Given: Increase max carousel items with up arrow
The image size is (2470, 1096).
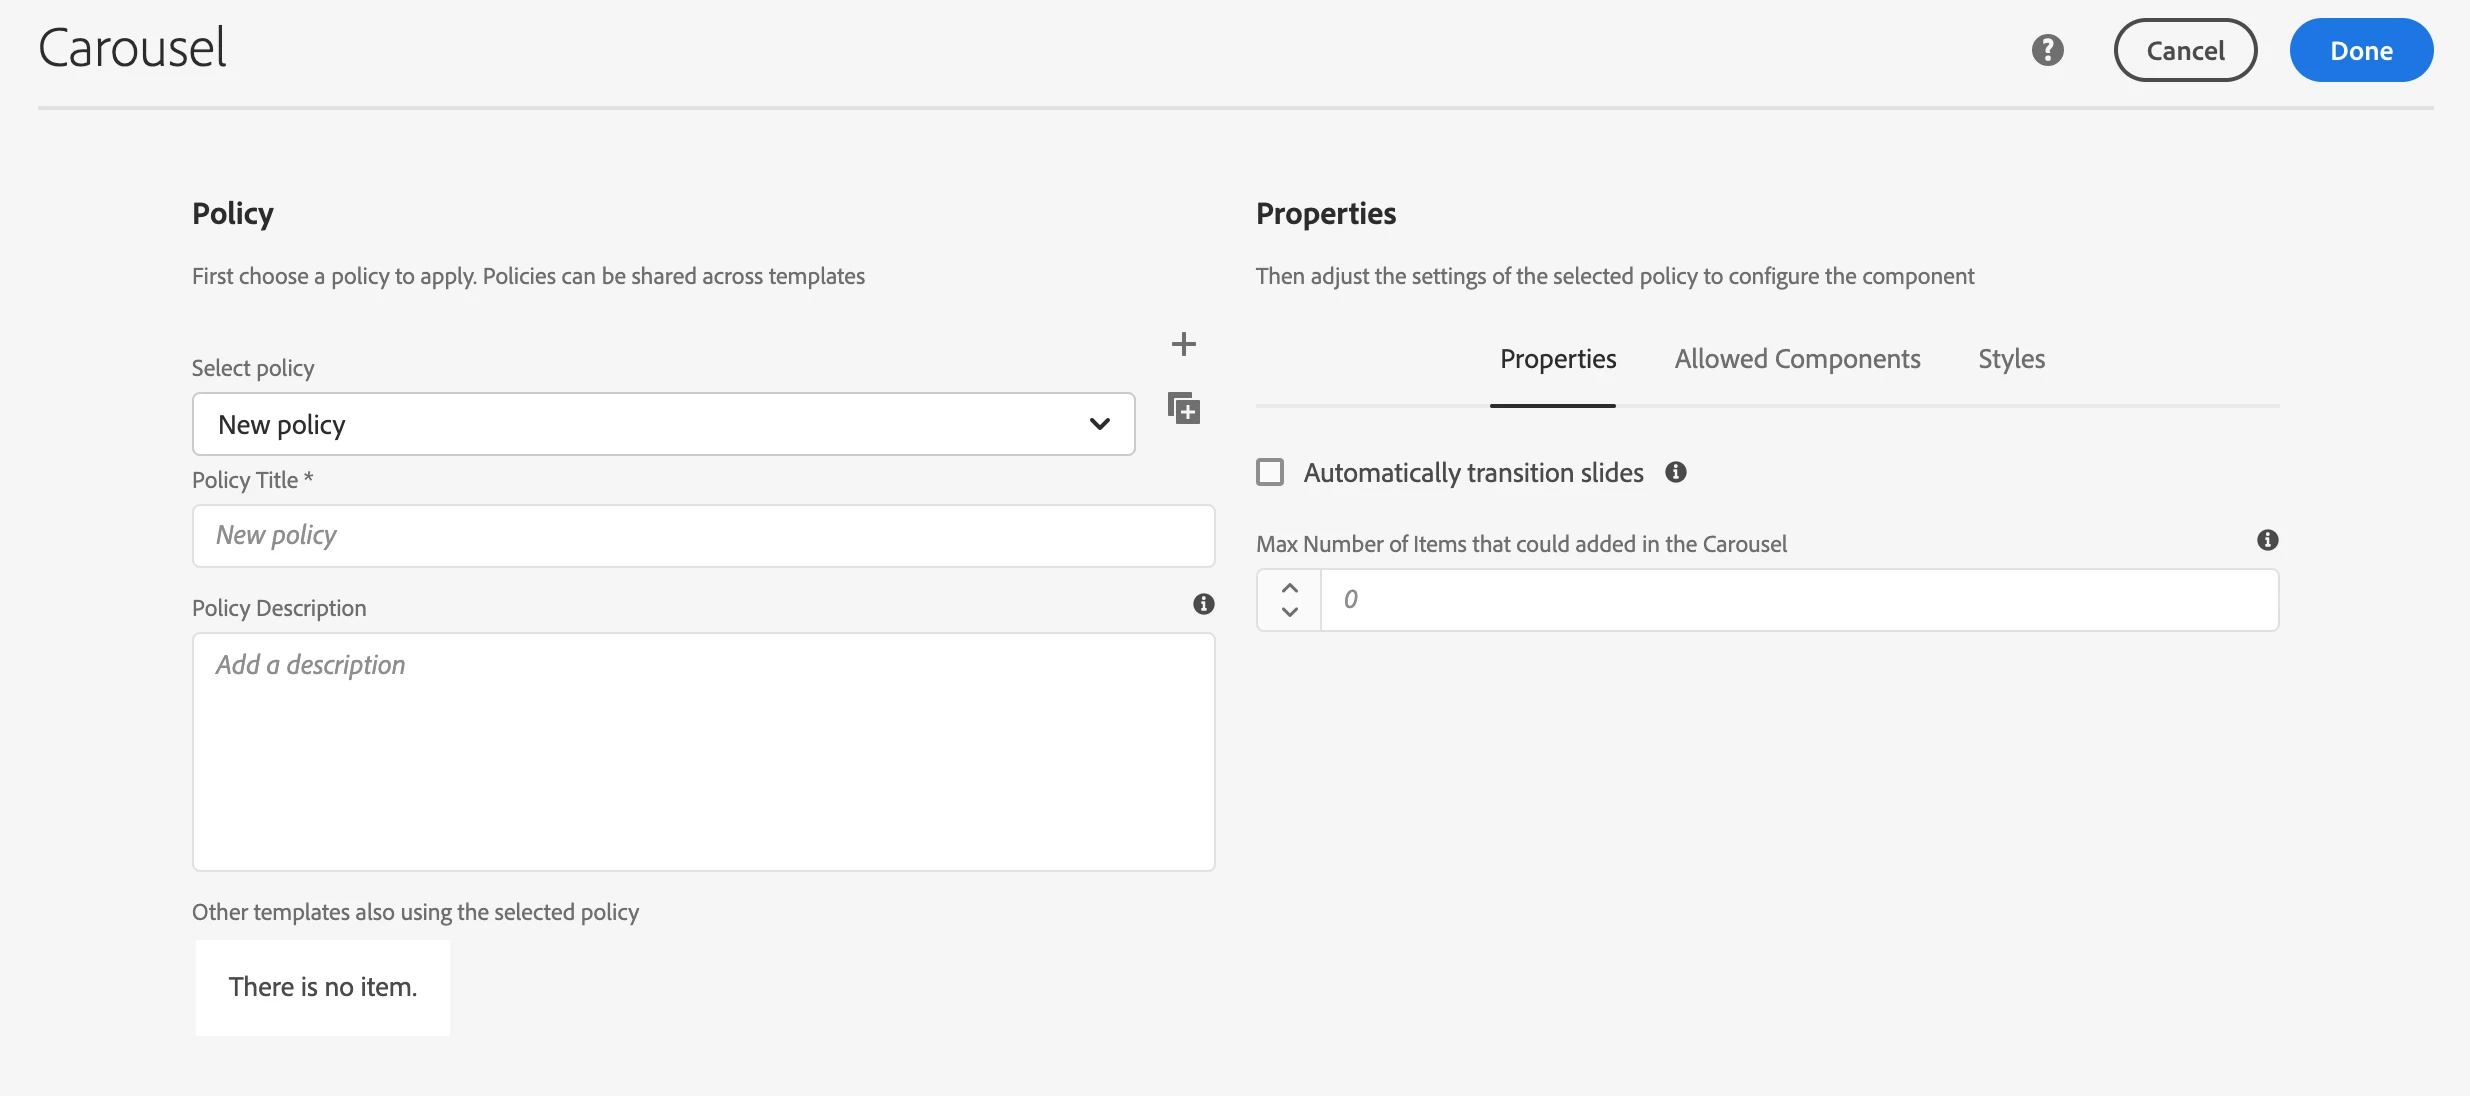Looking at the screenshot, I should coord(1289,588).
